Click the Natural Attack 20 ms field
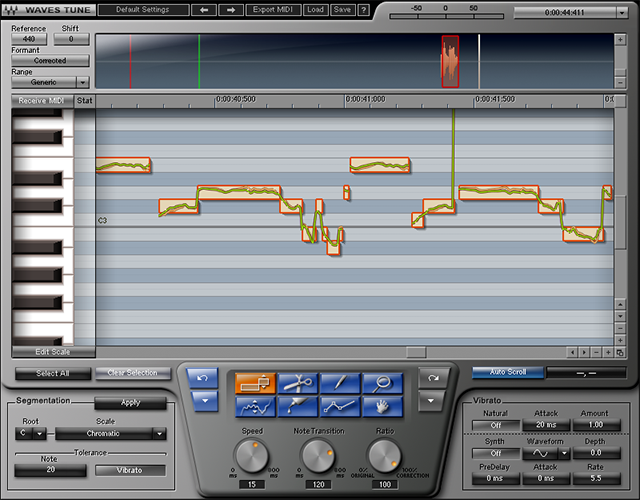640x500 pixels. [546, 425]
